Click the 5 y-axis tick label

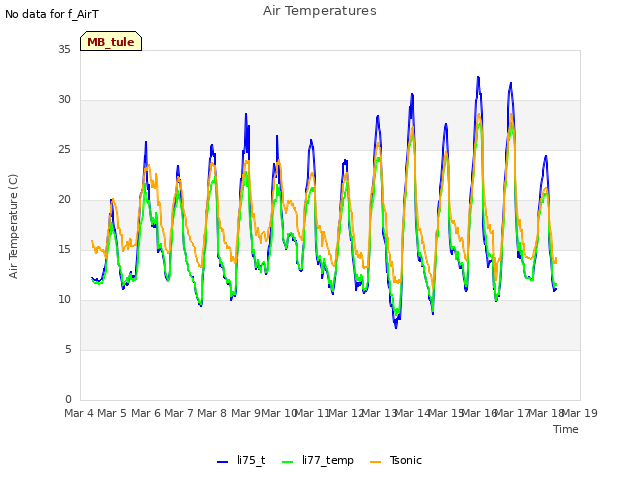(68, 349)
